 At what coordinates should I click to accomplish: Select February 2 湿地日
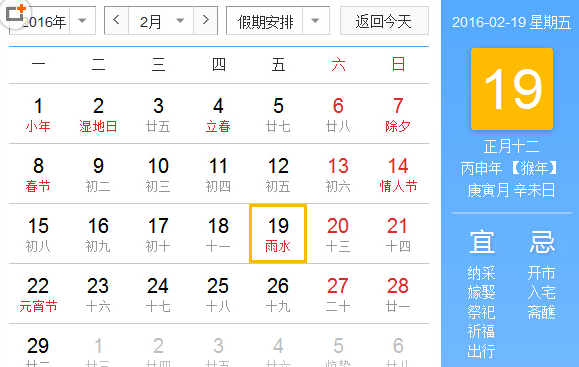pos(98,114)
